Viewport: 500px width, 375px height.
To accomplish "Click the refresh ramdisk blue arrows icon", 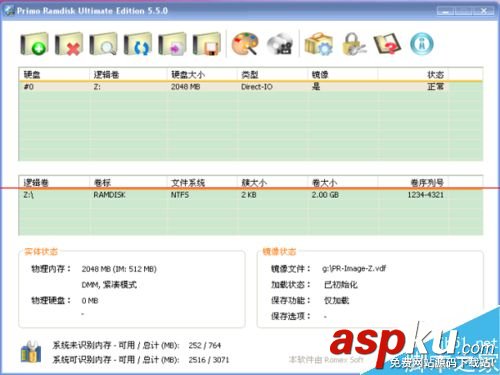I will click(138, 44).
